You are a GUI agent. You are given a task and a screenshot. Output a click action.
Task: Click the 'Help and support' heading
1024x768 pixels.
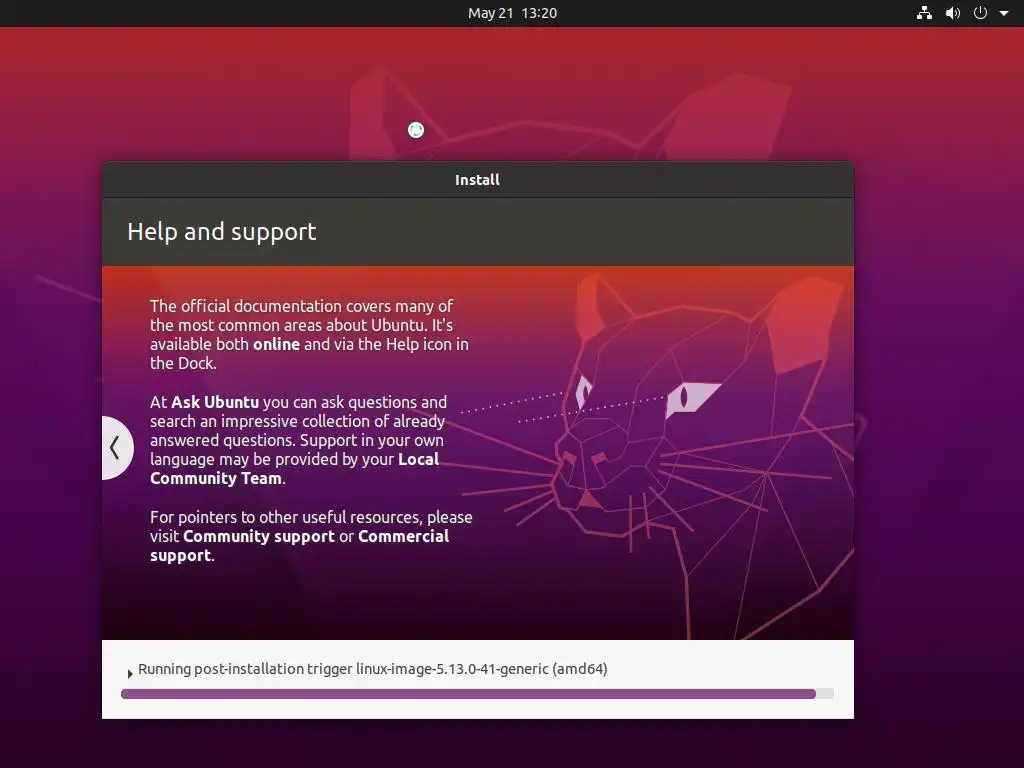point(221,232)
